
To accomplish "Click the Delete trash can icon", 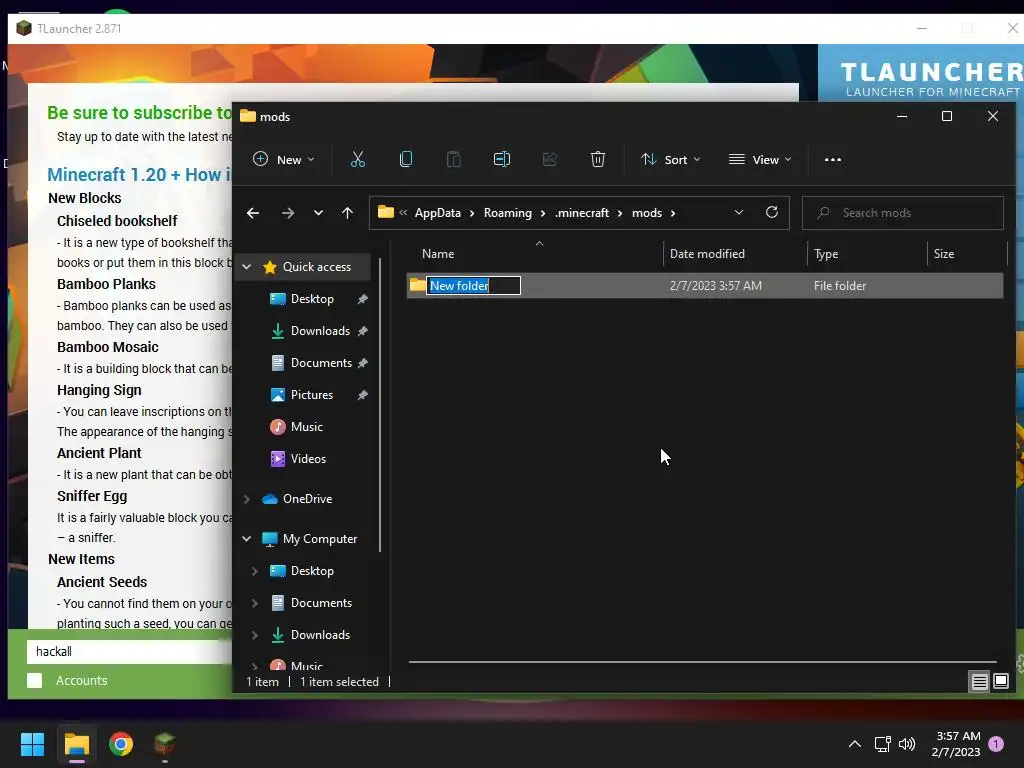I will [598, 159].
